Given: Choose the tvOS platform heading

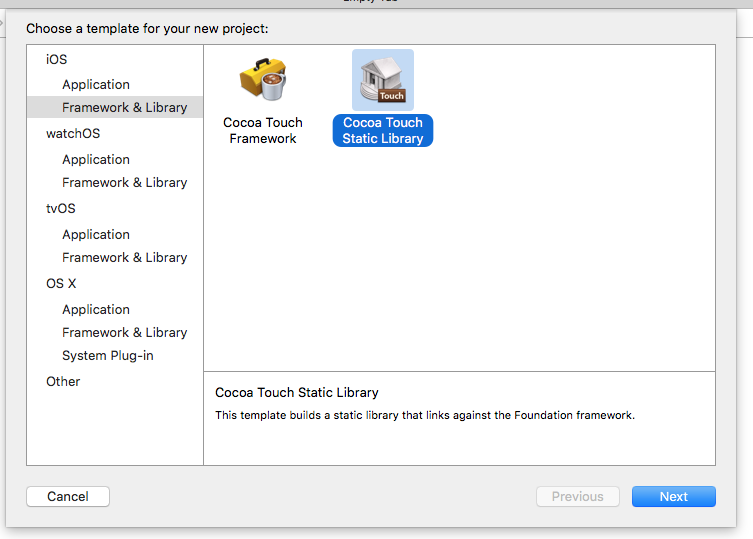Looking at the screenshot, I should pyautogui.click(x=61, y=208).
